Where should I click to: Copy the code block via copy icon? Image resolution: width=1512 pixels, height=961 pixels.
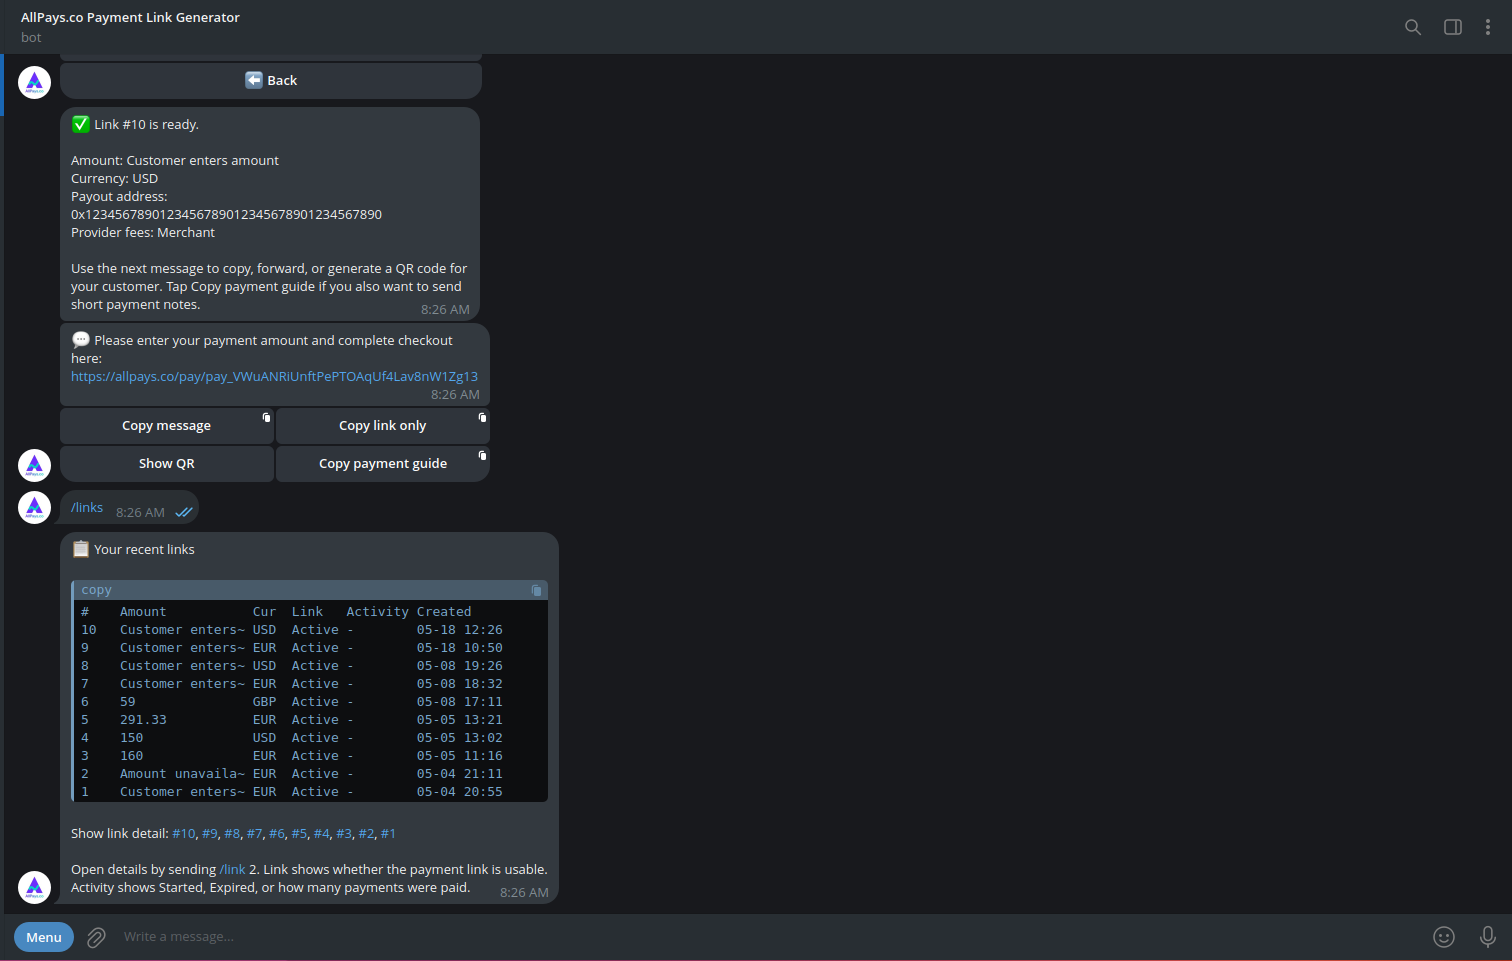[x=536, y=590]
